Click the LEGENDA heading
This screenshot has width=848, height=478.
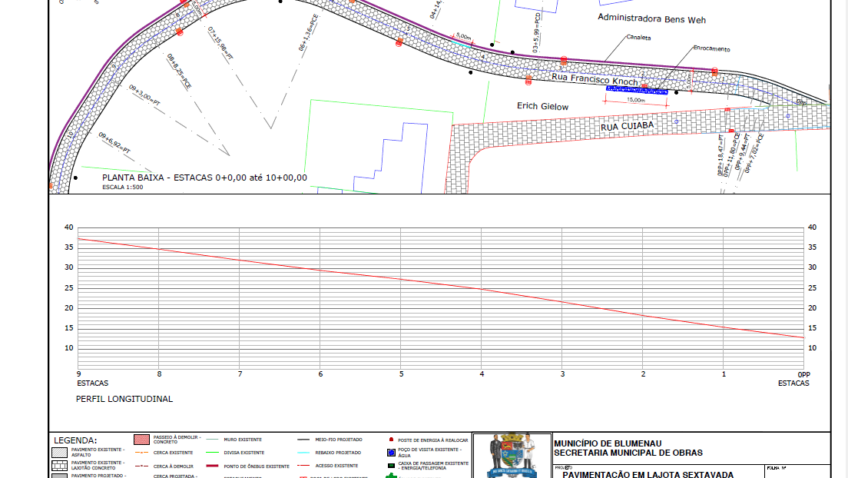pyautogui.click(x=75, y=440)
